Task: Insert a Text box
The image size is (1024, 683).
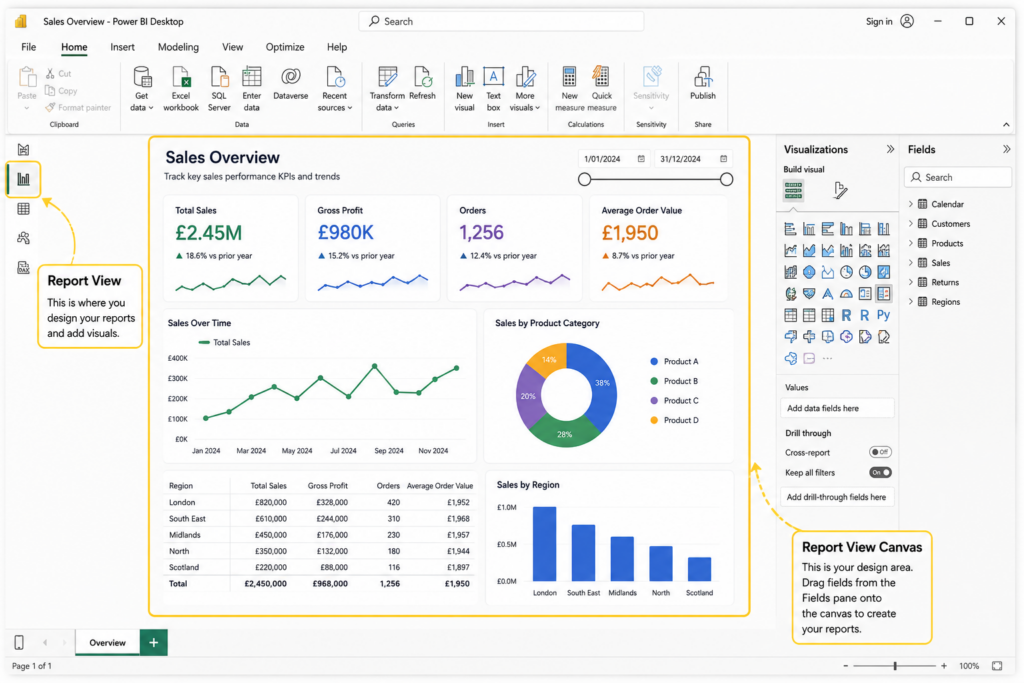Action: [x=493, y=89]
